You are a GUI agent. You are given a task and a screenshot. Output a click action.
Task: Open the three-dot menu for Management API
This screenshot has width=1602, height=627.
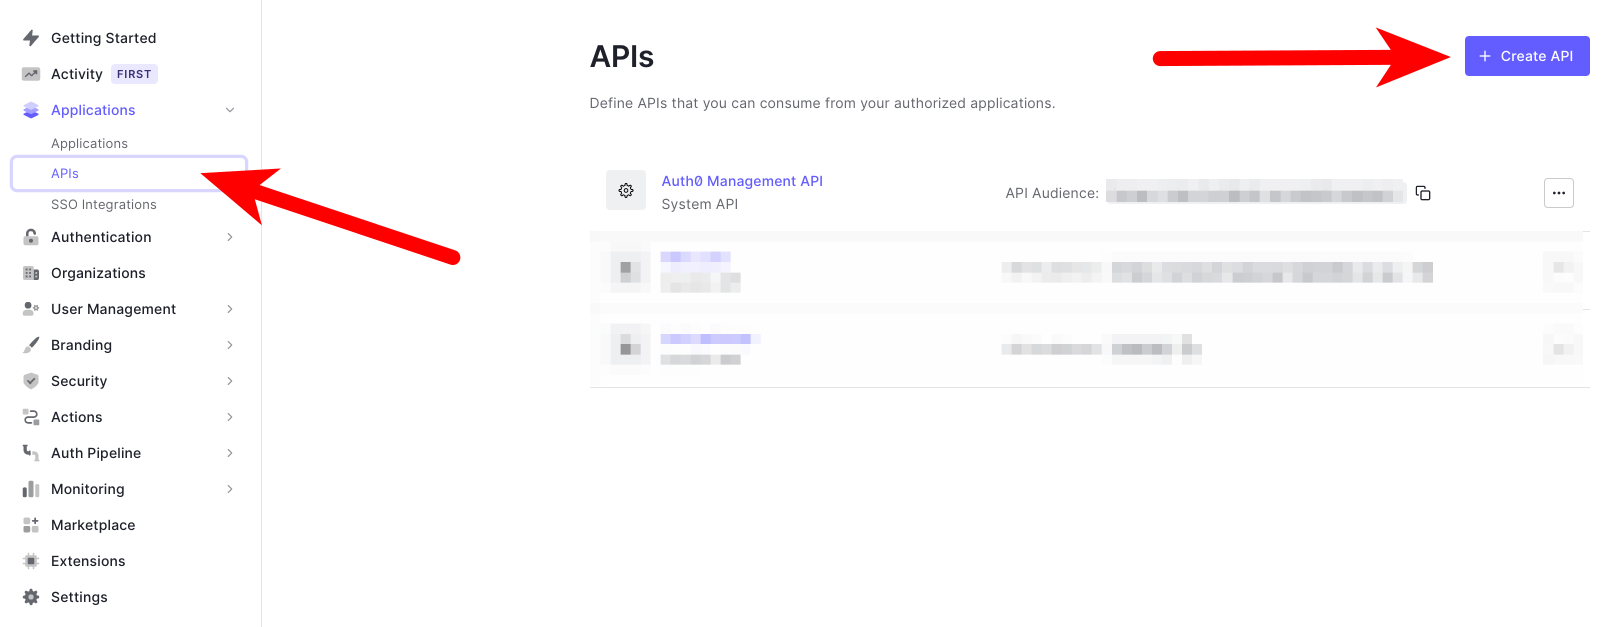(x=1558, y=193)
